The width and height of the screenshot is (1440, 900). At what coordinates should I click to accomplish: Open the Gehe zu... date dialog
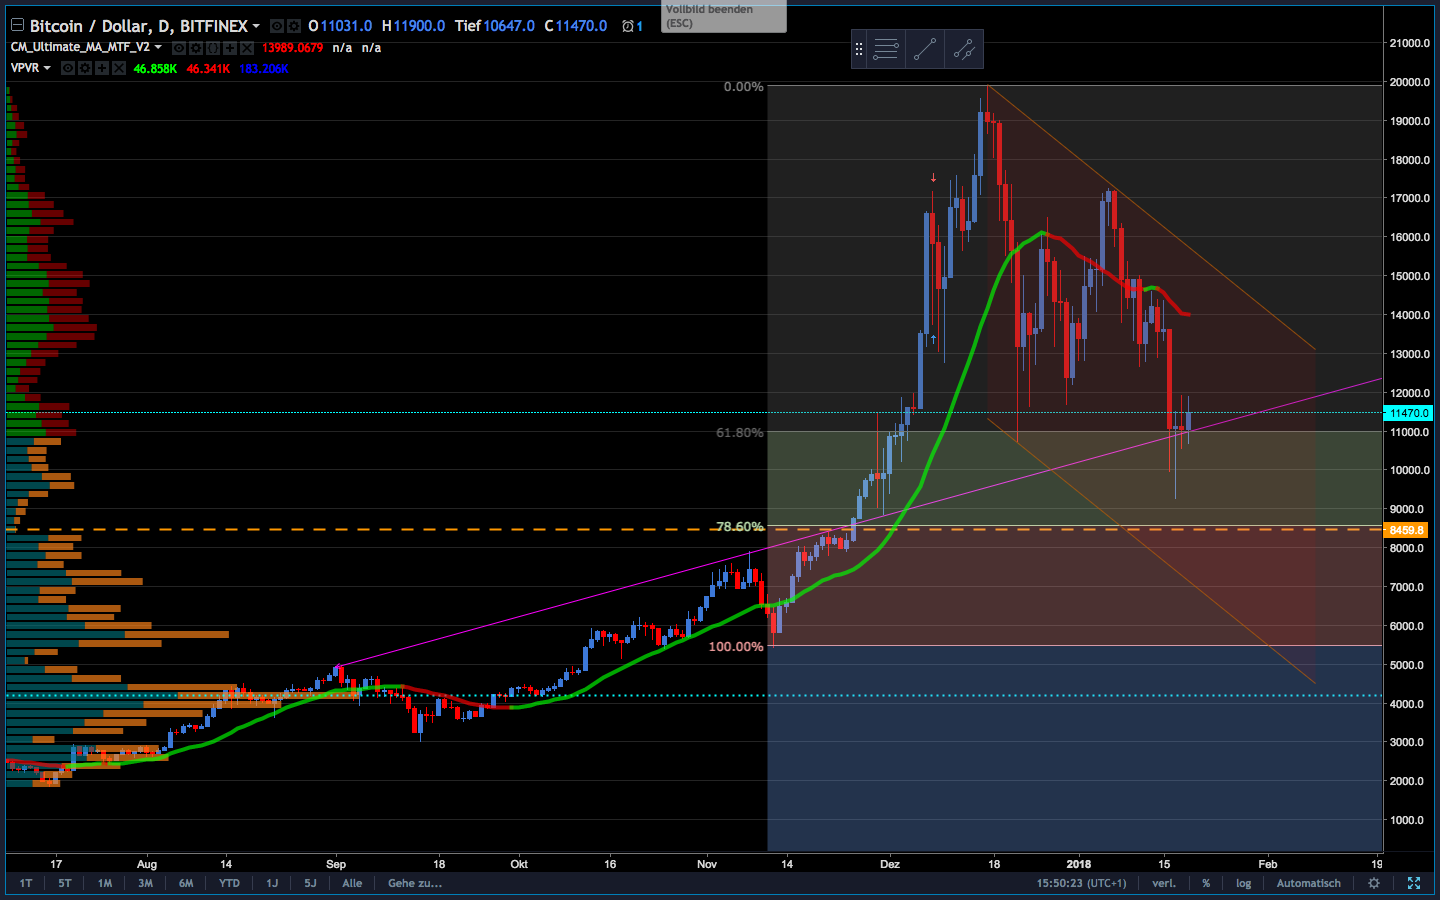pos(415,883)
